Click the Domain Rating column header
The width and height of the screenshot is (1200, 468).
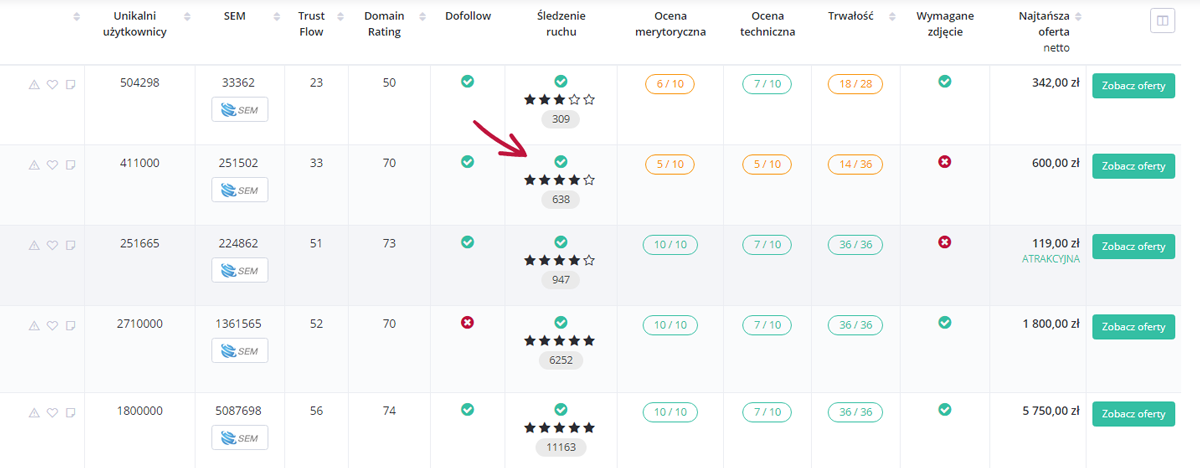click(x=383, y=24)
